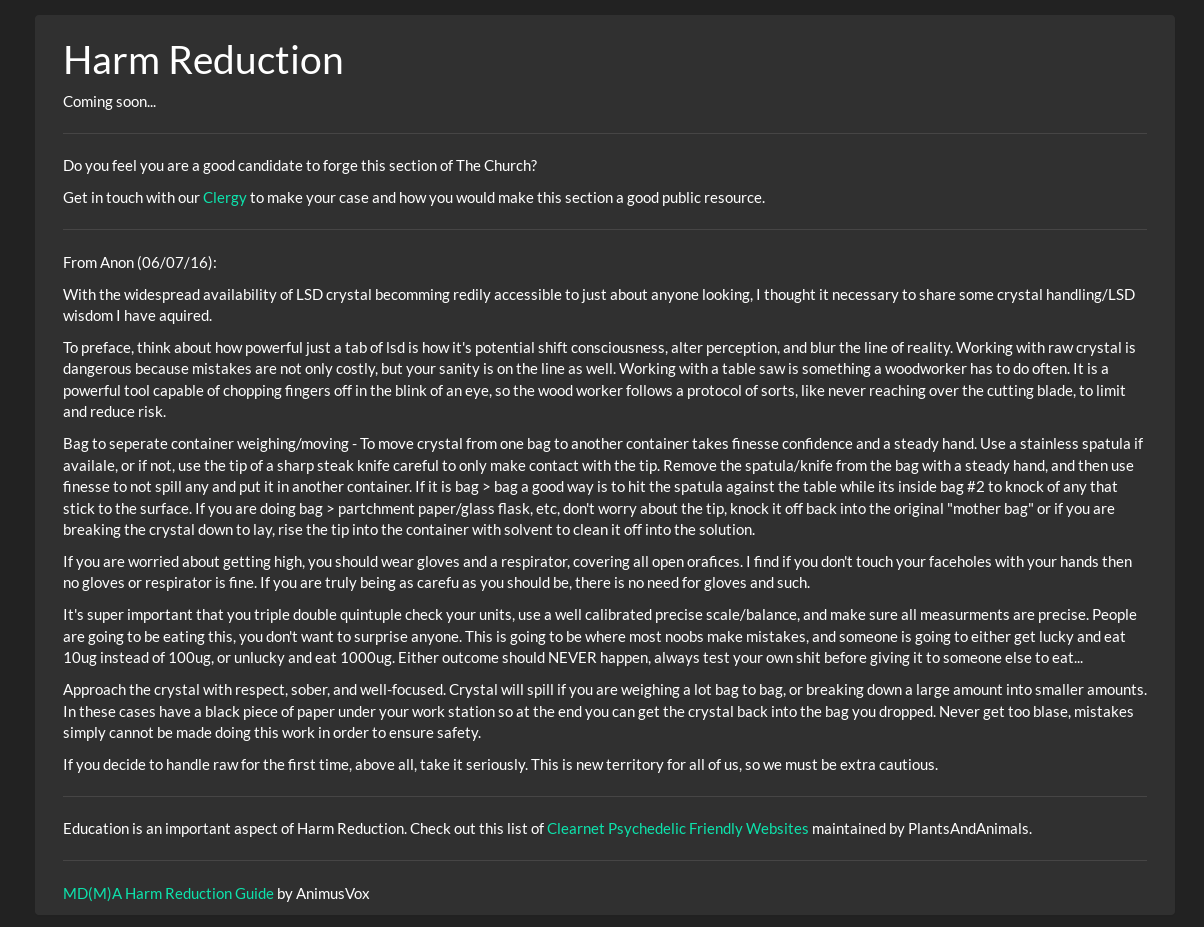Open the MD(M)A Harm Reduction Guide link
Image resolution: width=1204 pixels, height=927 pixels.
(168, 893)
